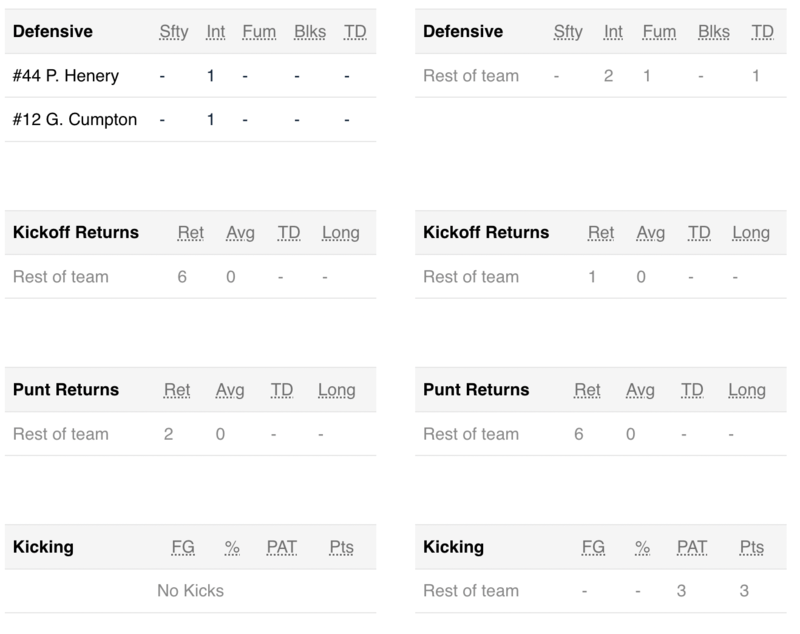Click the No Kicks text in Kicking

click(190, 591)
